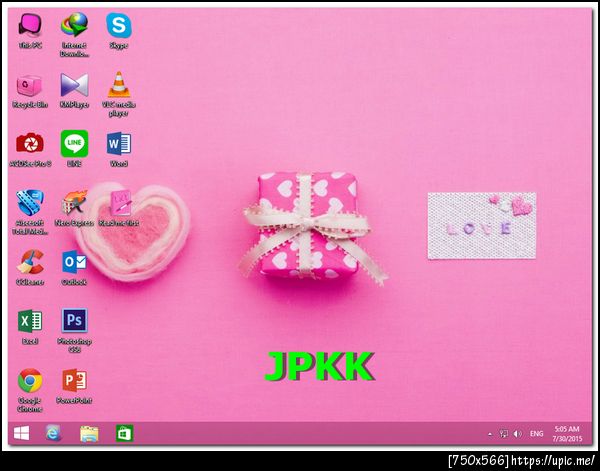Open the volume speaker tray icon

517,434
